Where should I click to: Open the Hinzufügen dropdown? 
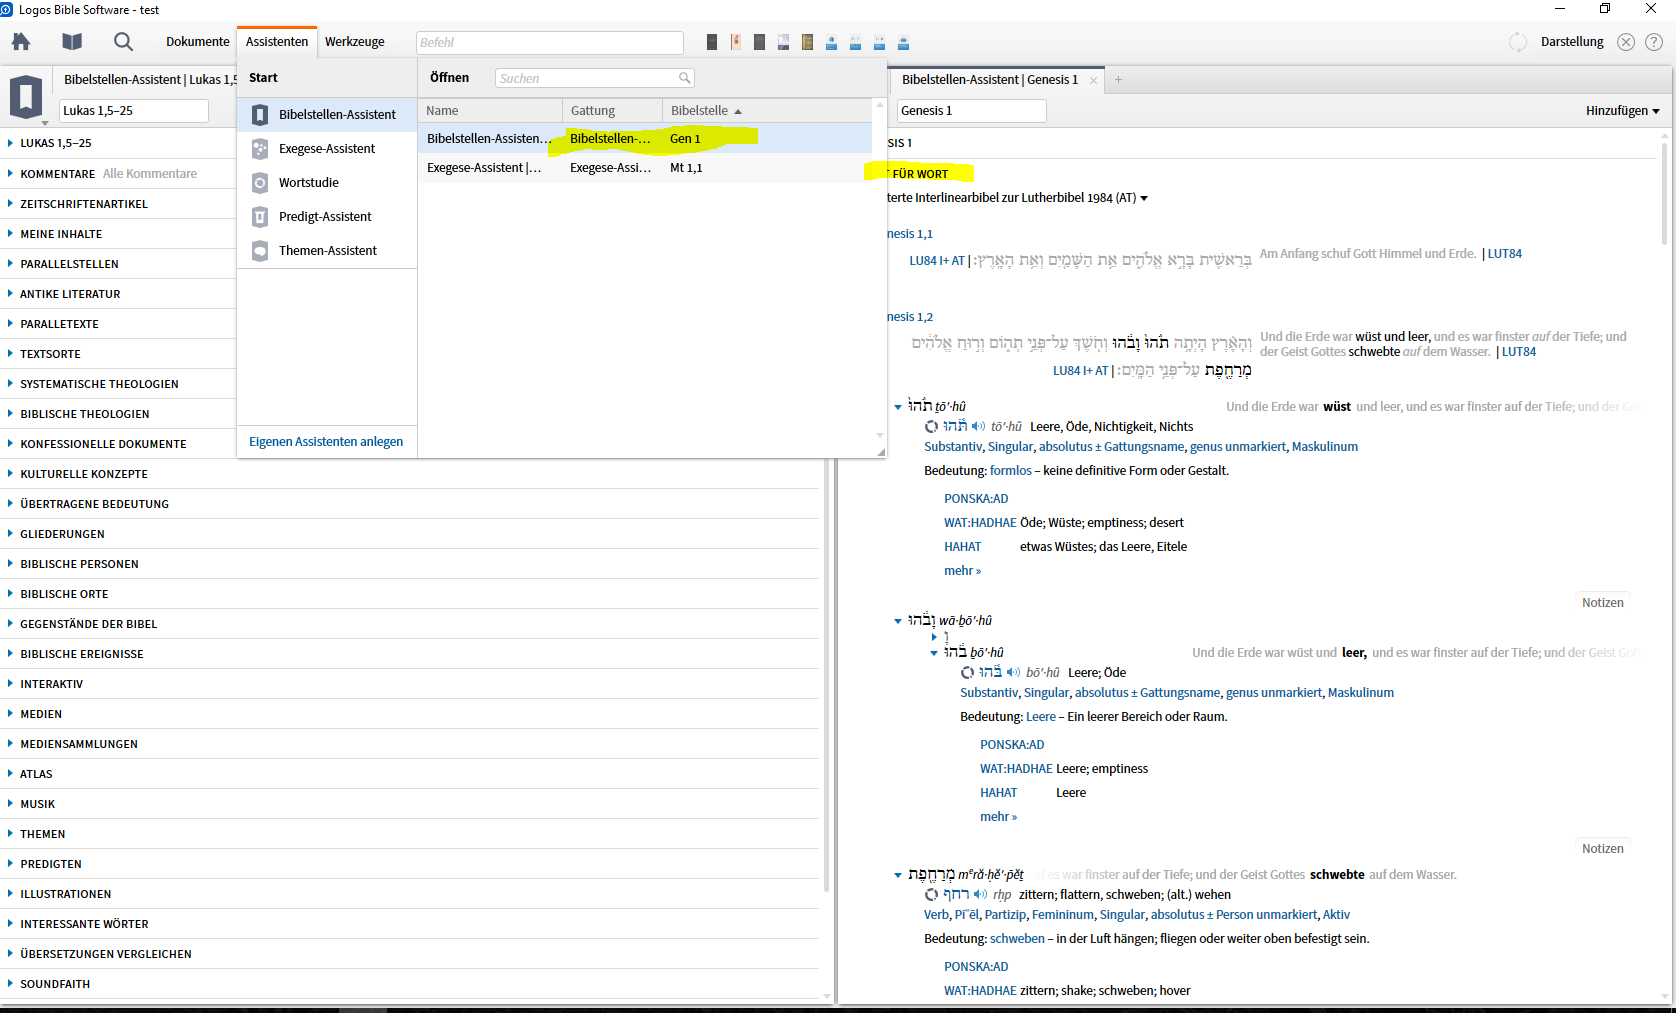(x=1622, y=110)
